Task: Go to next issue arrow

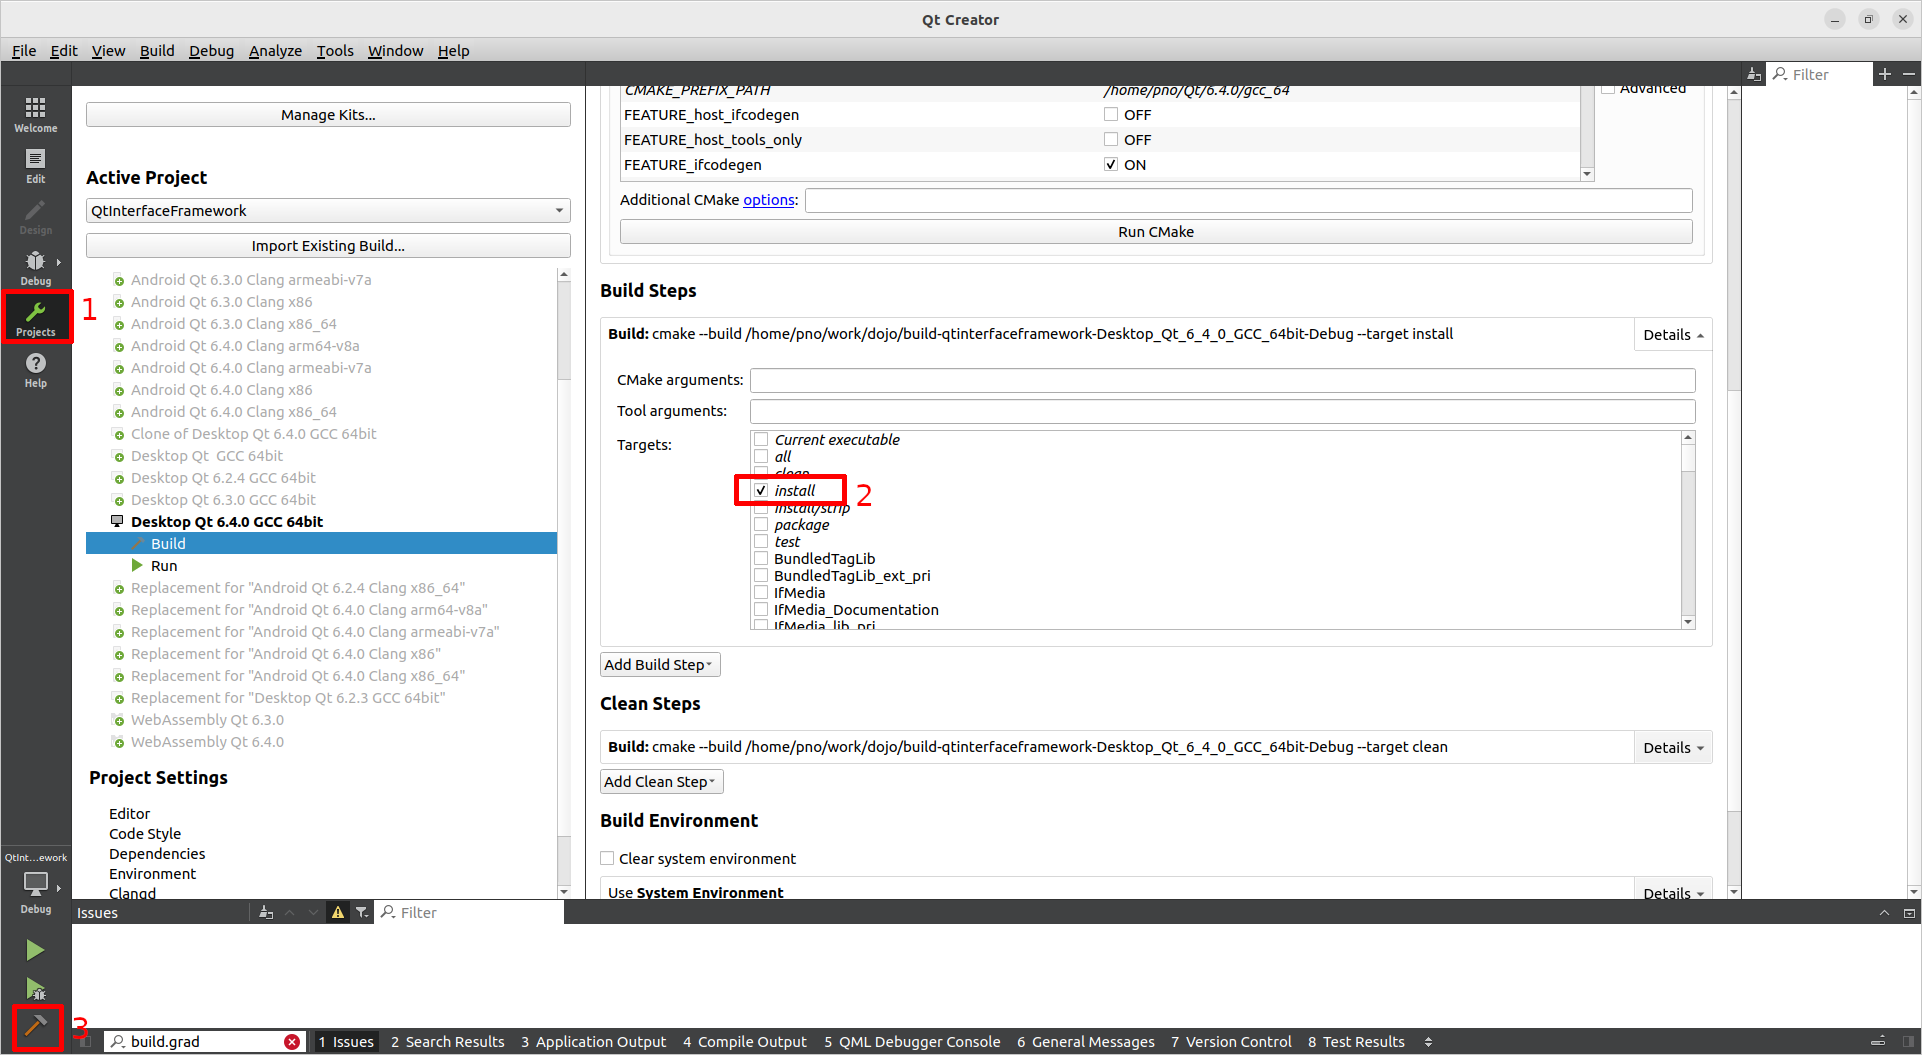Action: [x=314, y=912]
